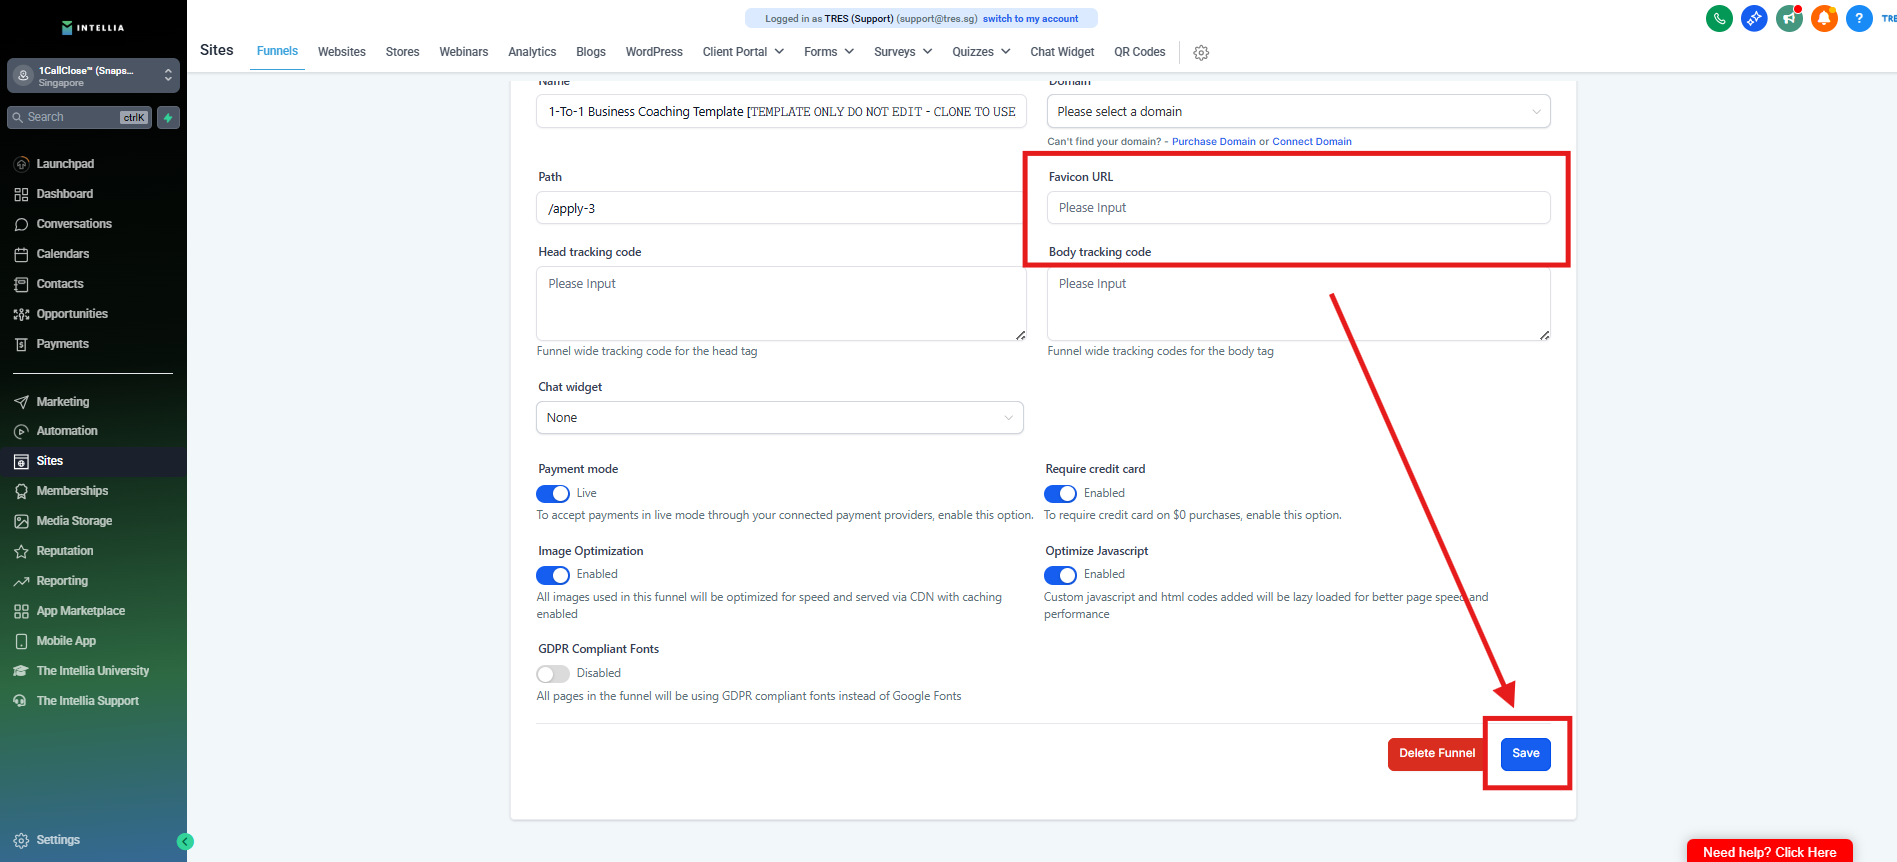Screen dimensions: 1897x862
Task: Click the green lightning quick actions icon
Action: pyautogui.click(x=168, y=118)
